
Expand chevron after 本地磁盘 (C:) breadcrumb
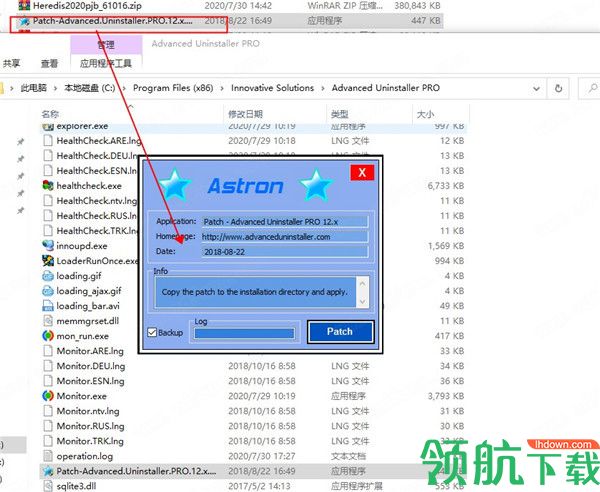124,88
